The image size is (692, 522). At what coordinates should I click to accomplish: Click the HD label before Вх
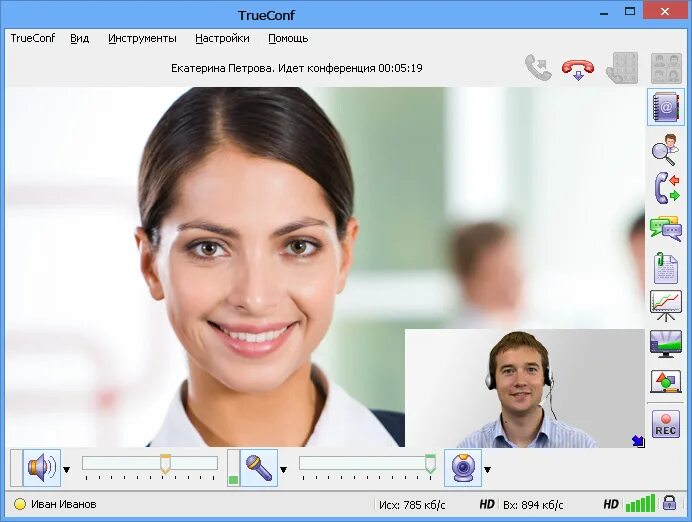pyautogui.click(x=487, y=504)
